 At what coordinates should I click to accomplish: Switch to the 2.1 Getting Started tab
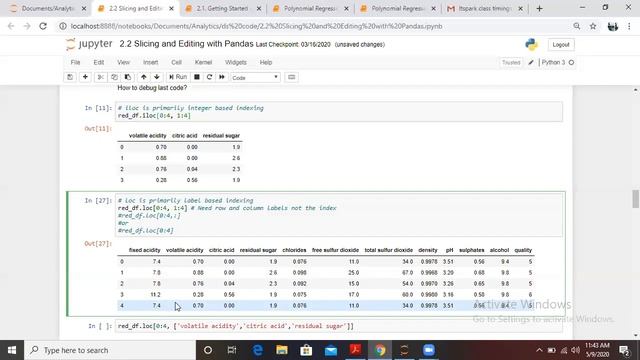coord(222,8)
